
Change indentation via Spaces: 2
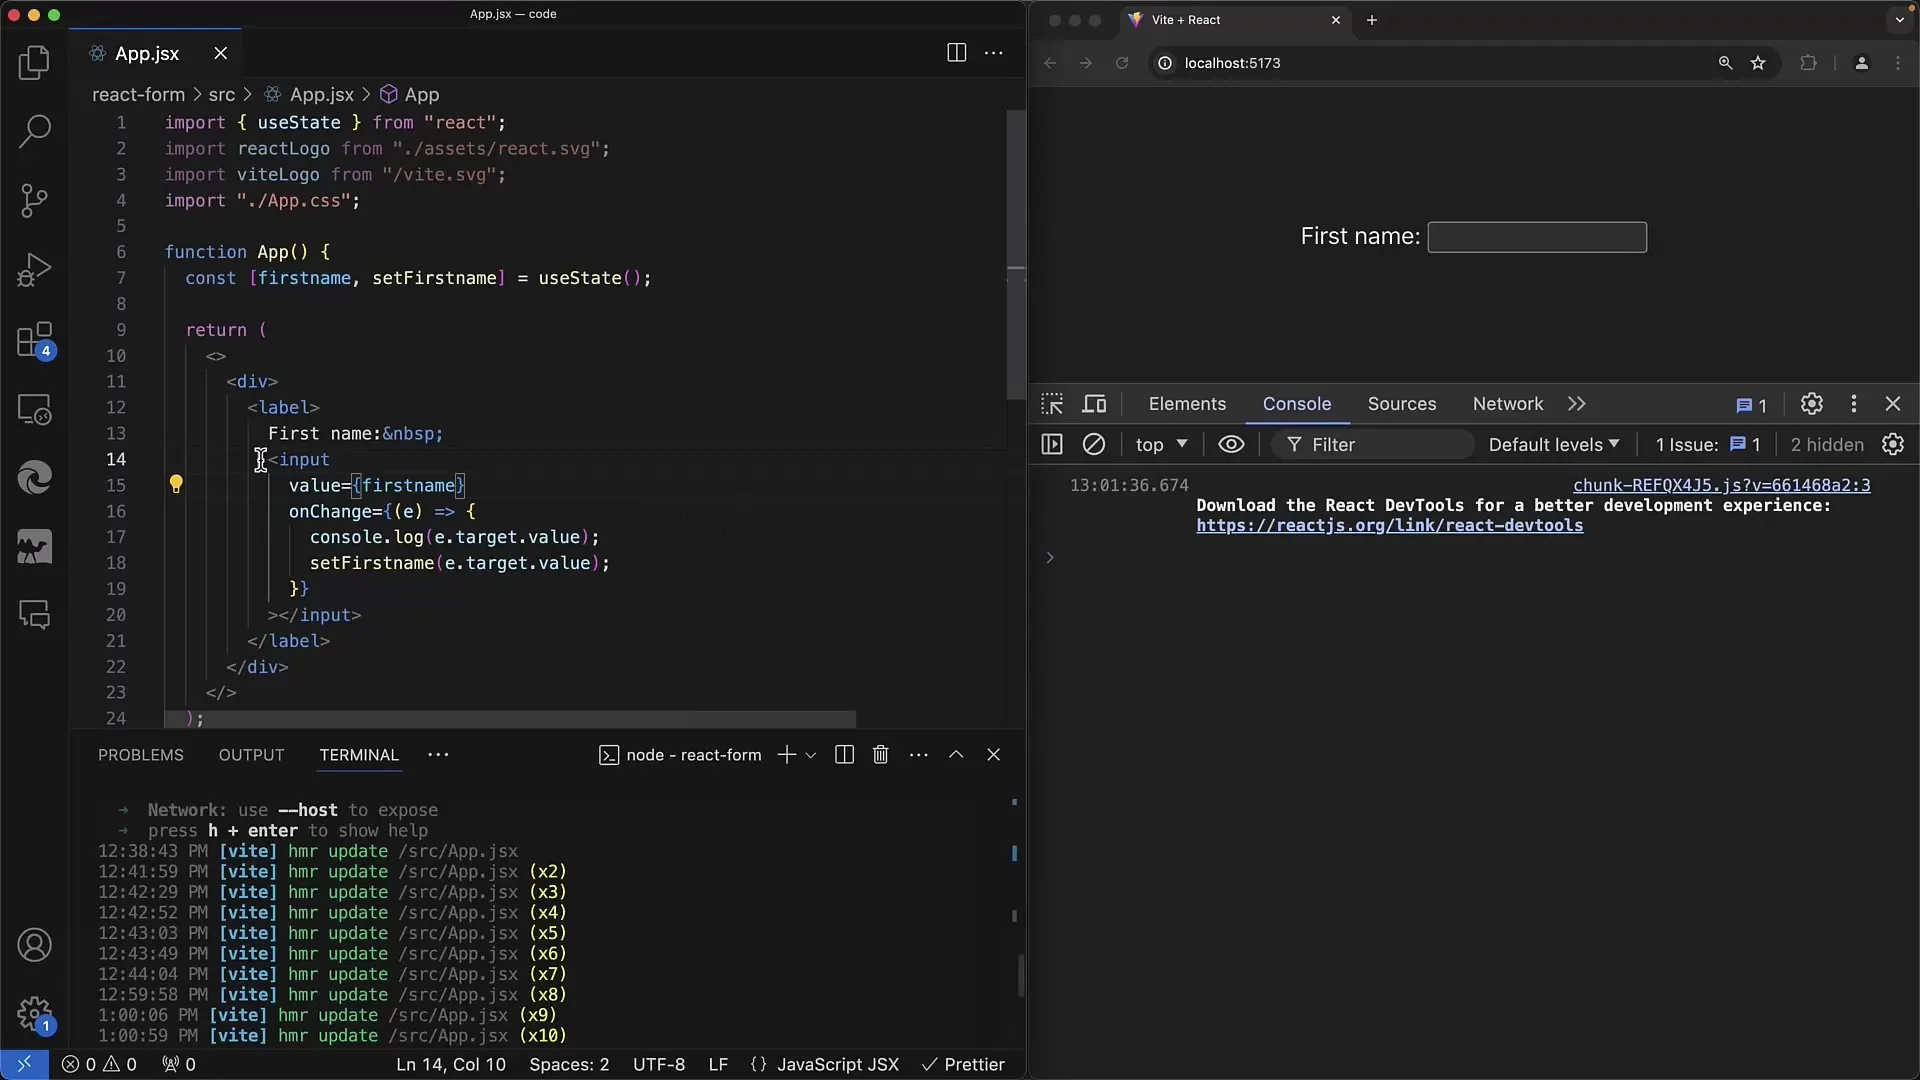569,1064
